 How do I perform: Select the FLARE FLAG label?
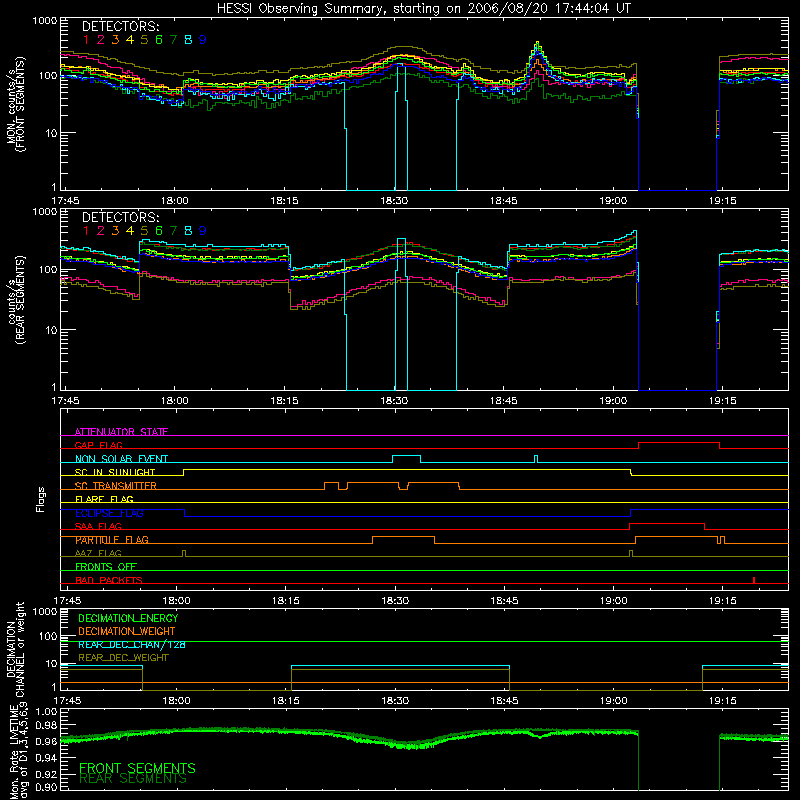point(104,499)
